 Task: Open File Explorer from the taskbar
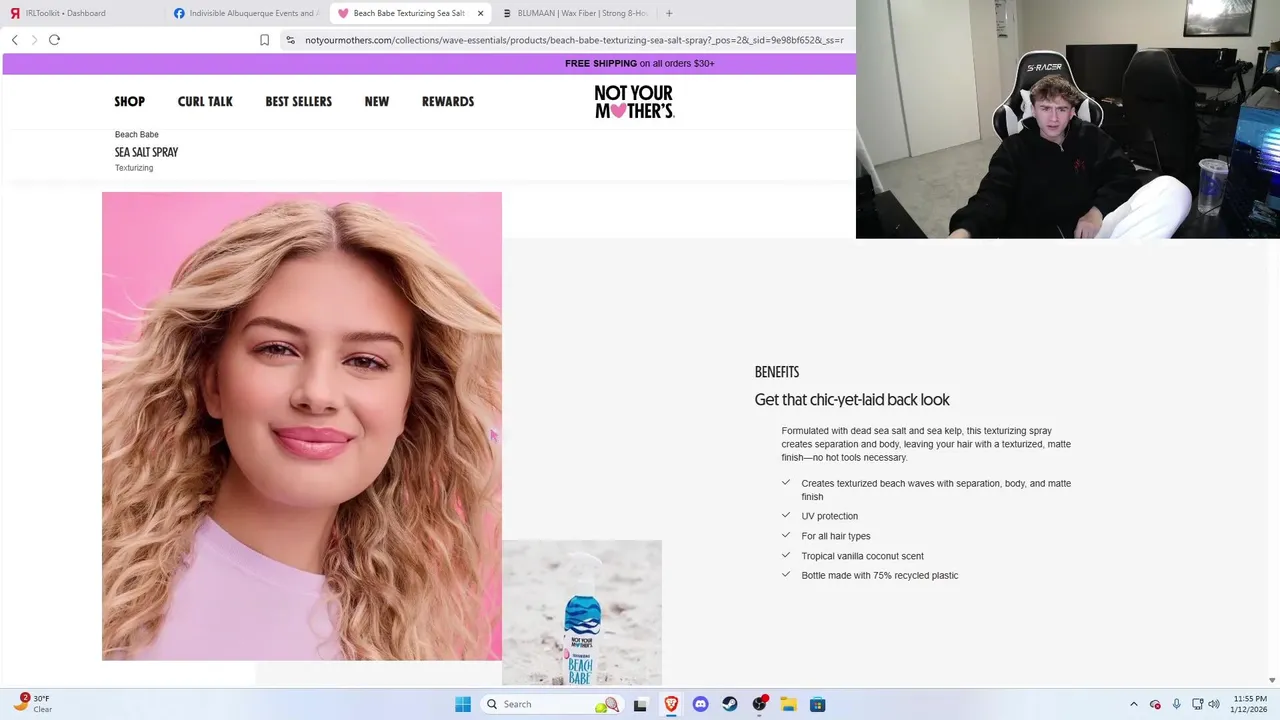[x=788, y=704]
